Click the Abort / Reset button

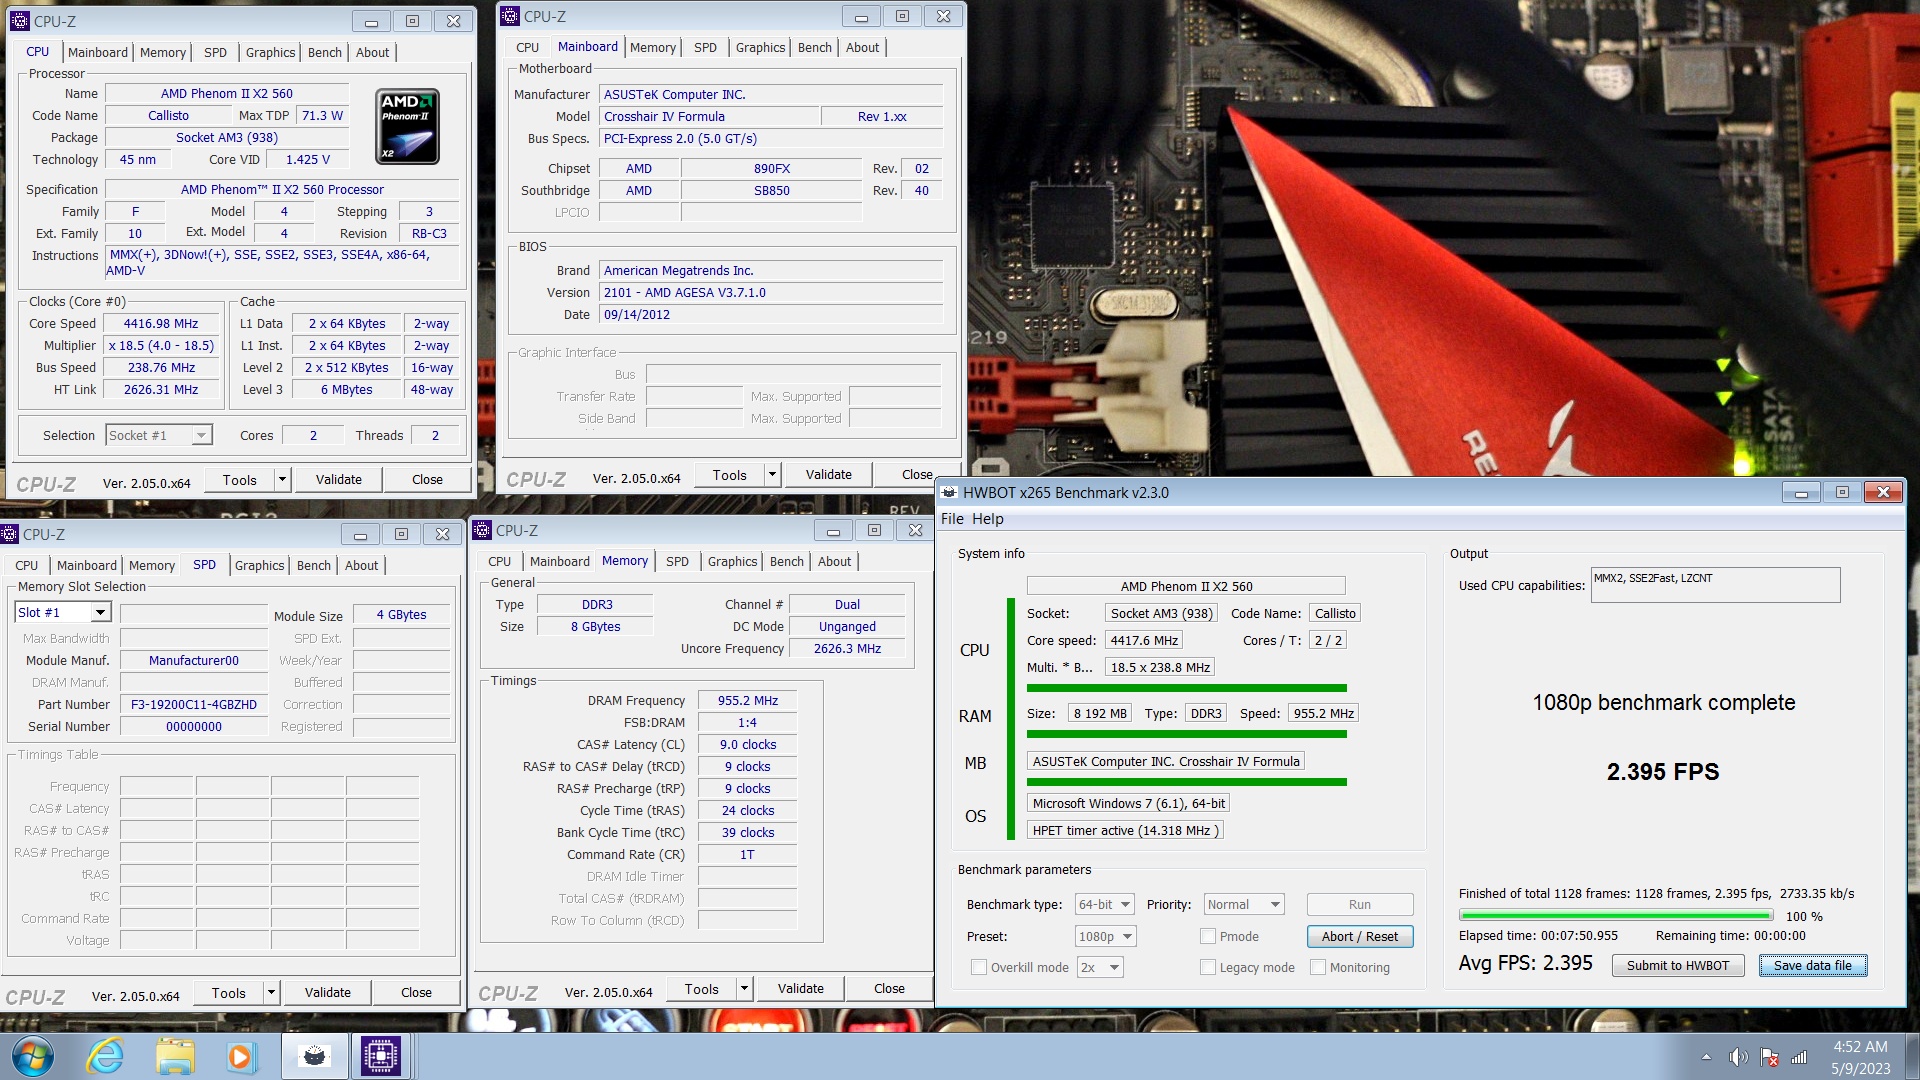[x=1360, y=936]
